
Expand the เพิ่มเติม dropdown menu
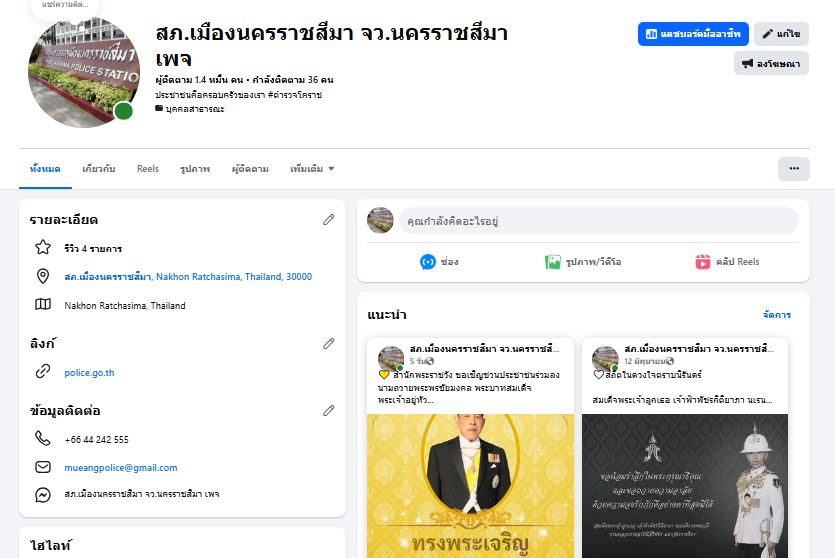click(312, 169)
